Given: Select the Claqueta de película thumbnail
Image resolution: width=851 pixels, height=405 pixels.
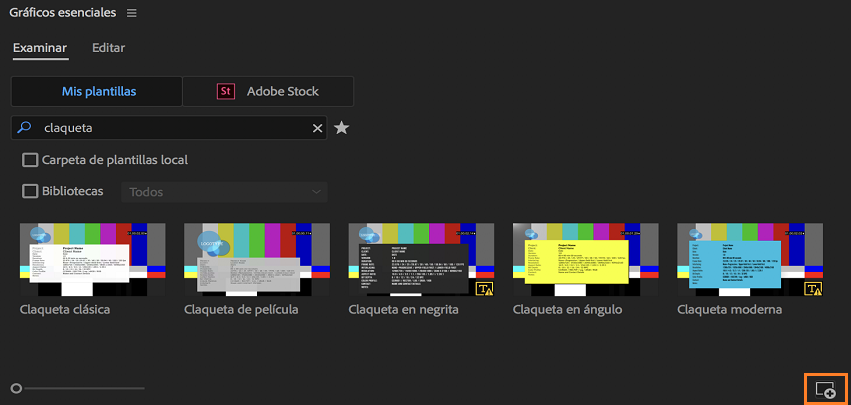Looking at the screenshot, I should coord(257,260).
